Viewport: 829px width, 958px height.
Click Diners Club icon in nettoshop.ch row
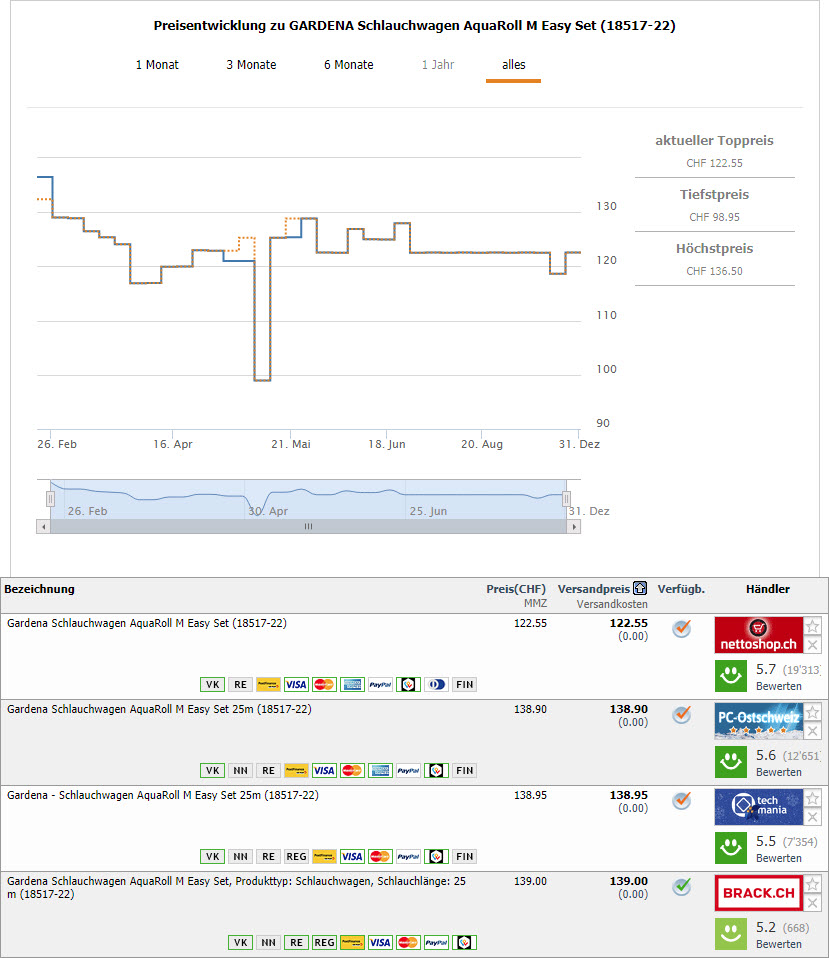click(436, 684)
